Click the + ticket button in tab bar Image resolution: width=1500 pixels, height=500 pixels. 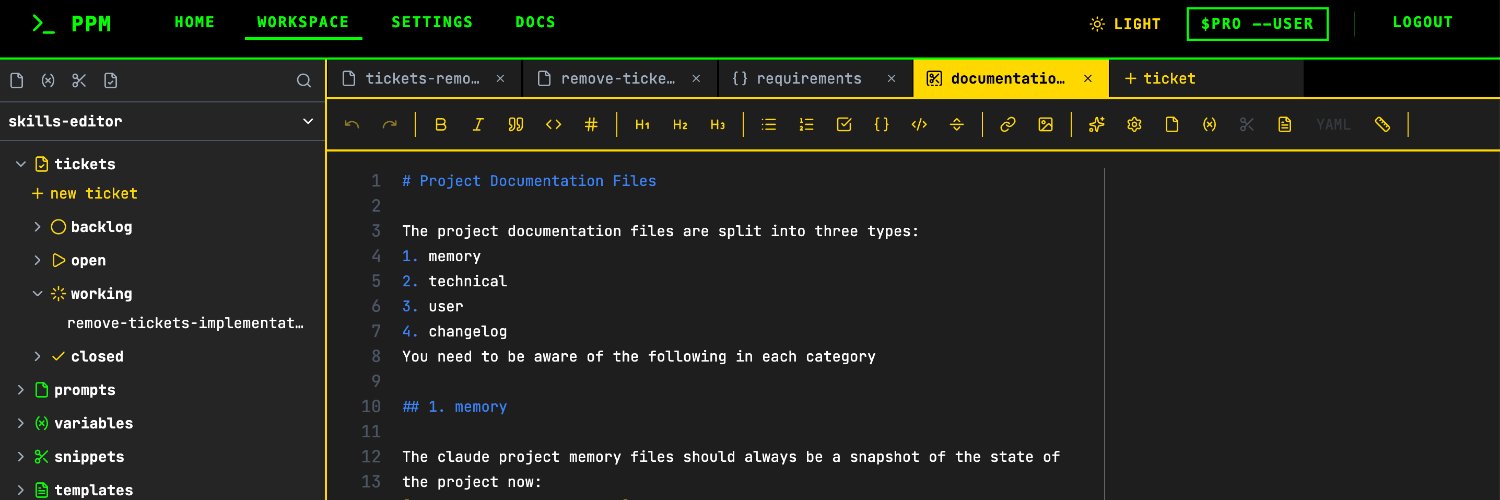[1160, 79]
